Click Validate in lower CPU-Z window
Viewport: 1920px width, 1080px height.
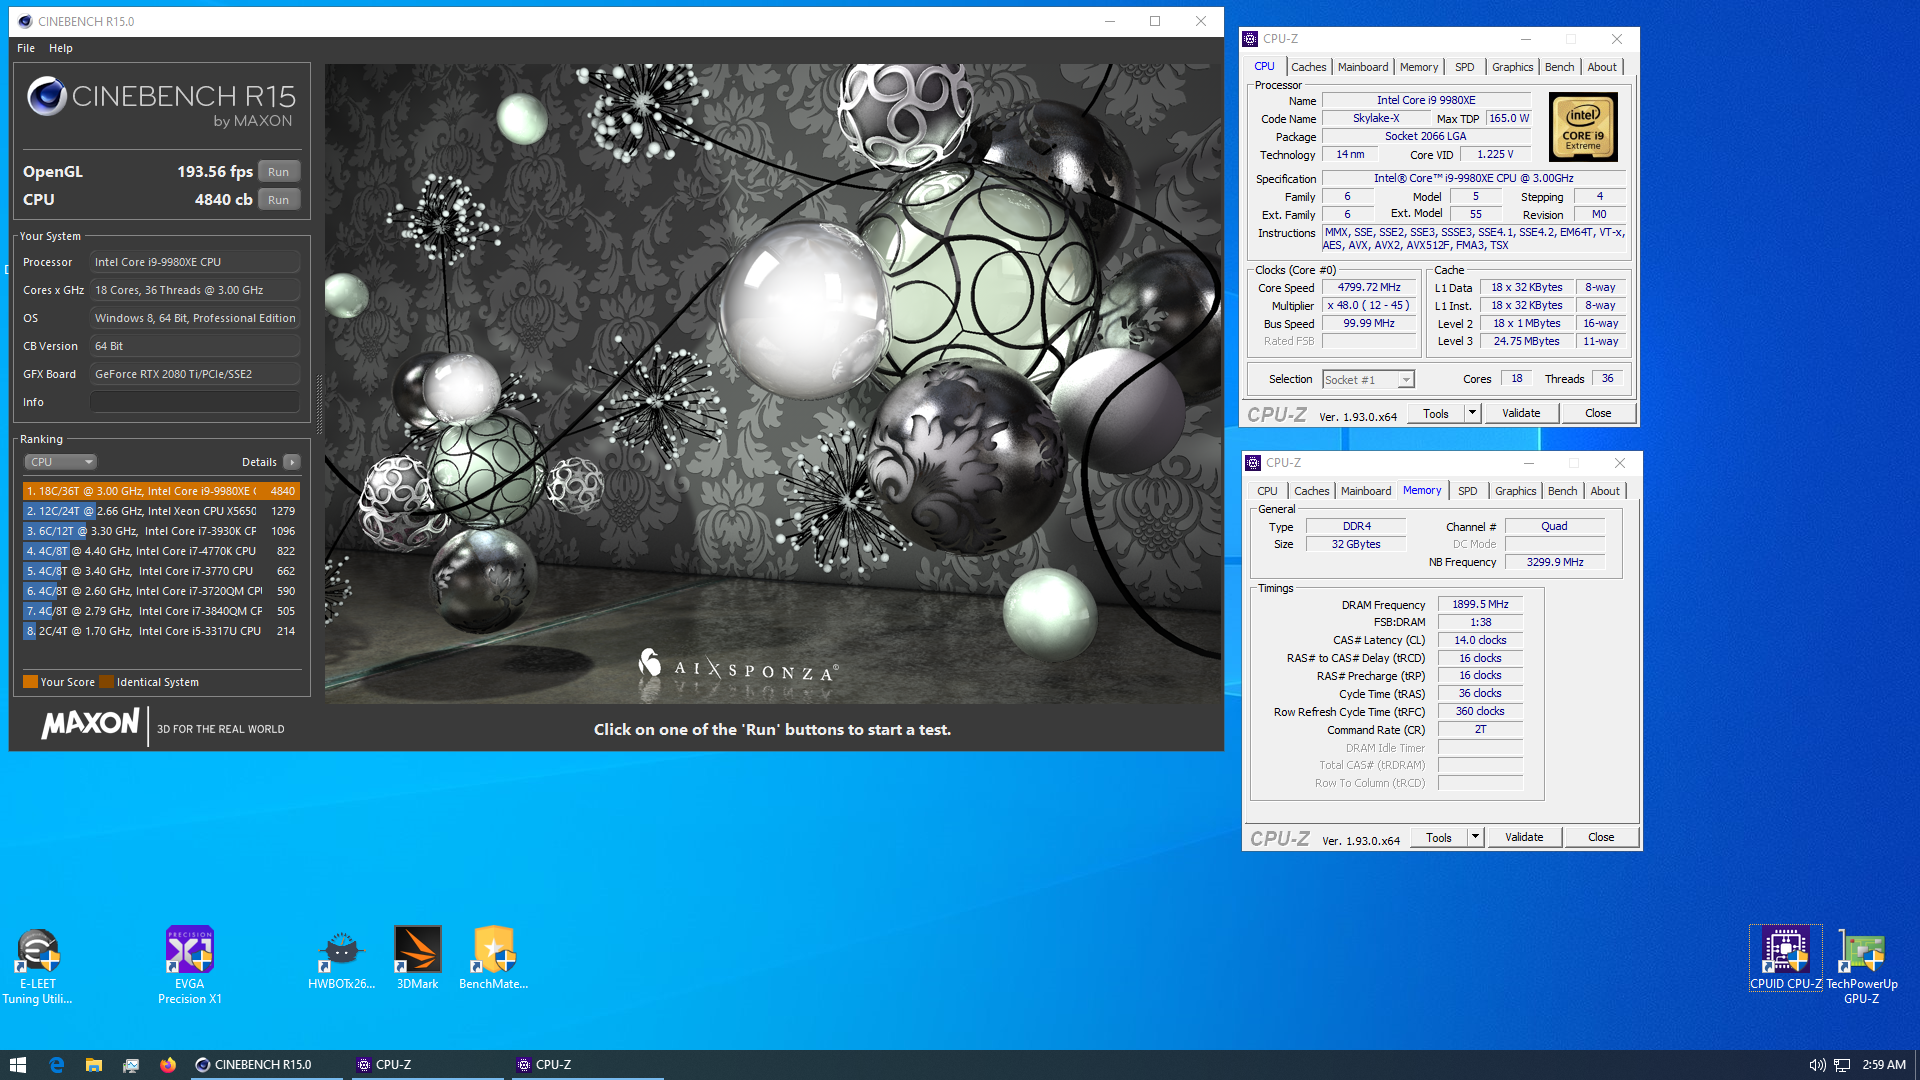point(1524,837)
